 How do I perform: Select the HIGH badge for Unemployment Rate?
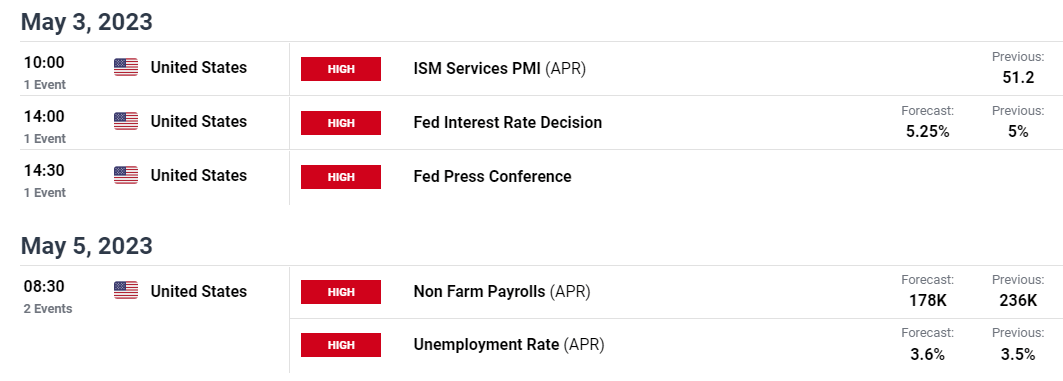[x=341, y=345]
